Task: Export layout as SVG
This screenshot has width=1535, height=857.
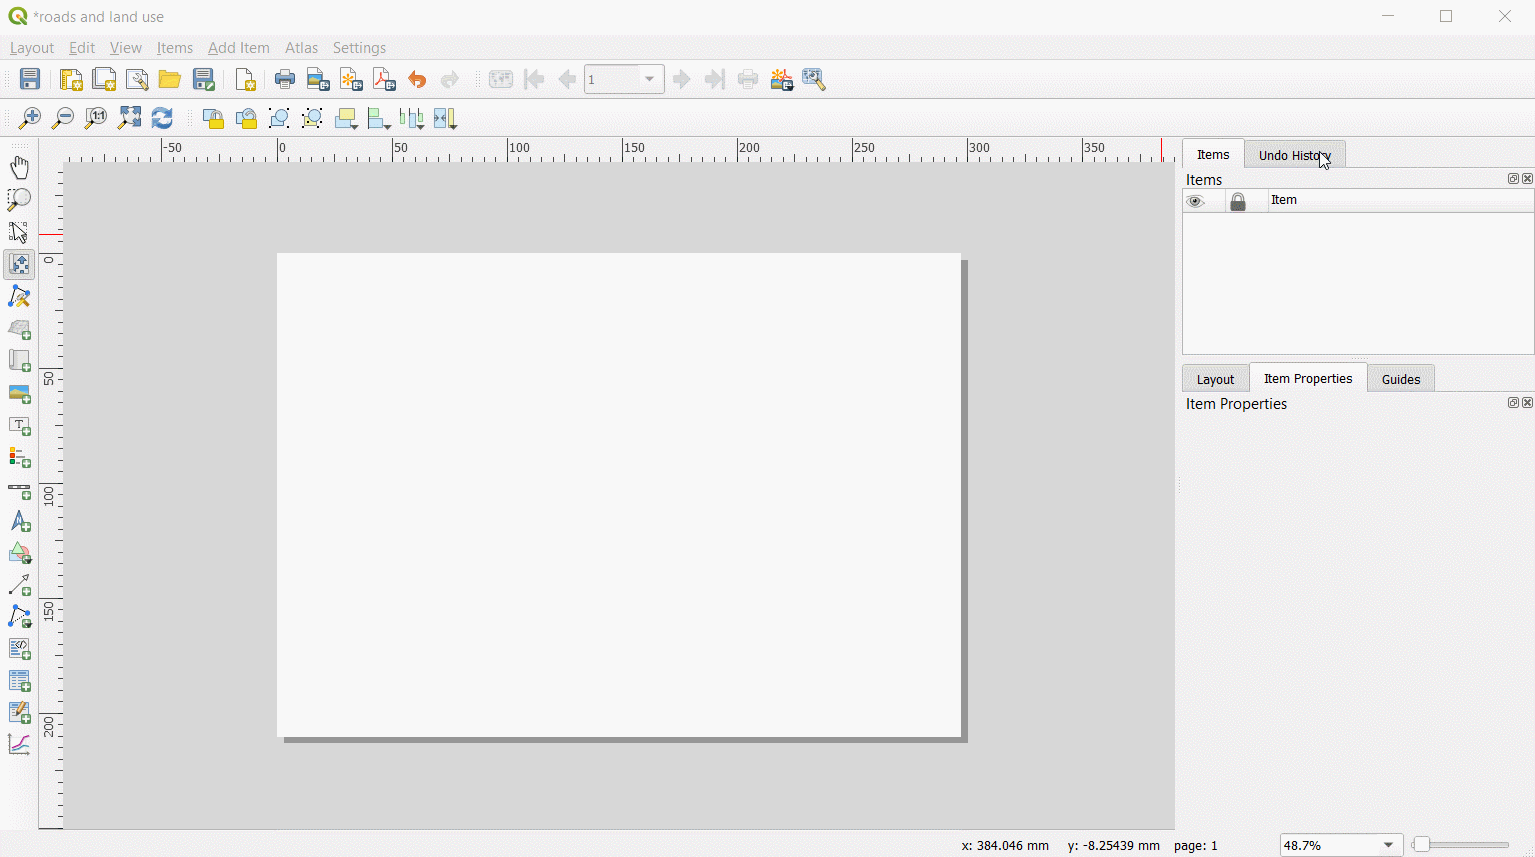Action: [x=351, y=80]
